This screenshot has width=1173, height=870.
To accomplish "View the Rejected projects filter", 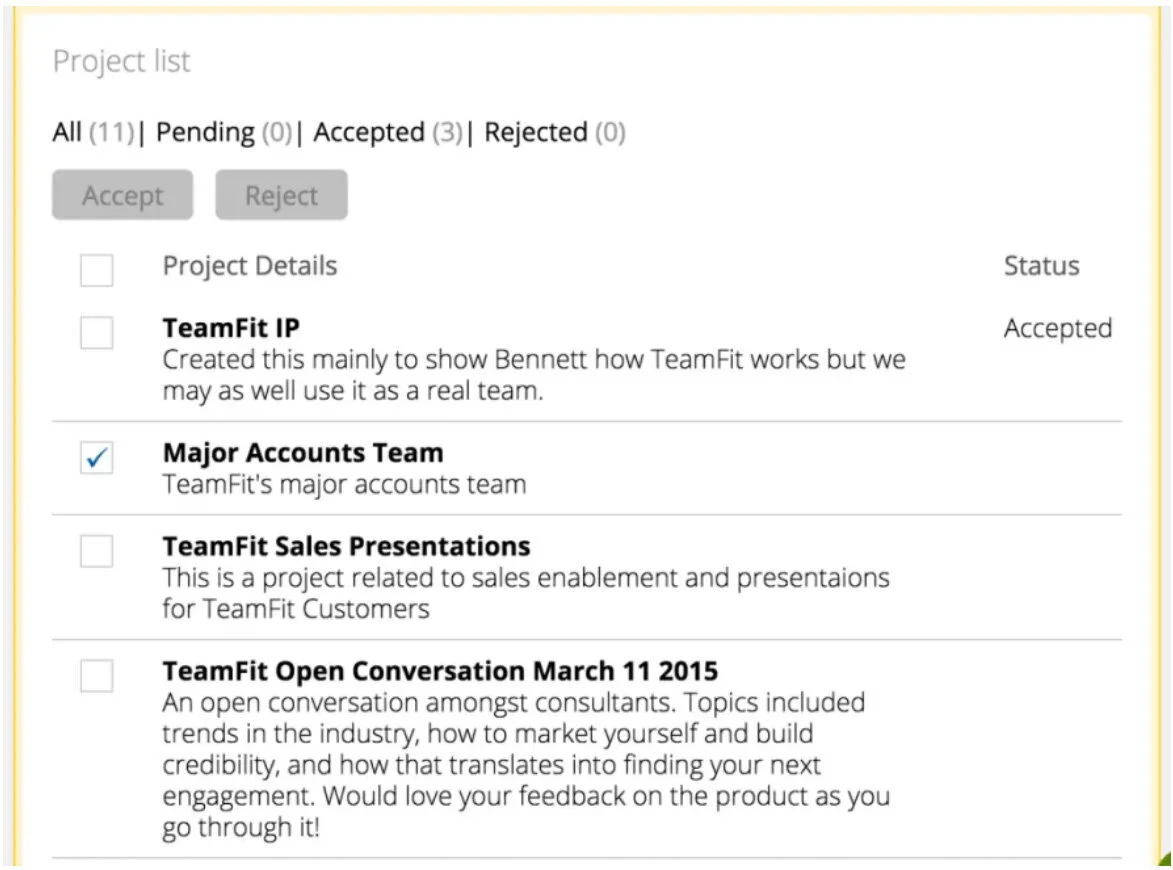I will tap(536, 132).
